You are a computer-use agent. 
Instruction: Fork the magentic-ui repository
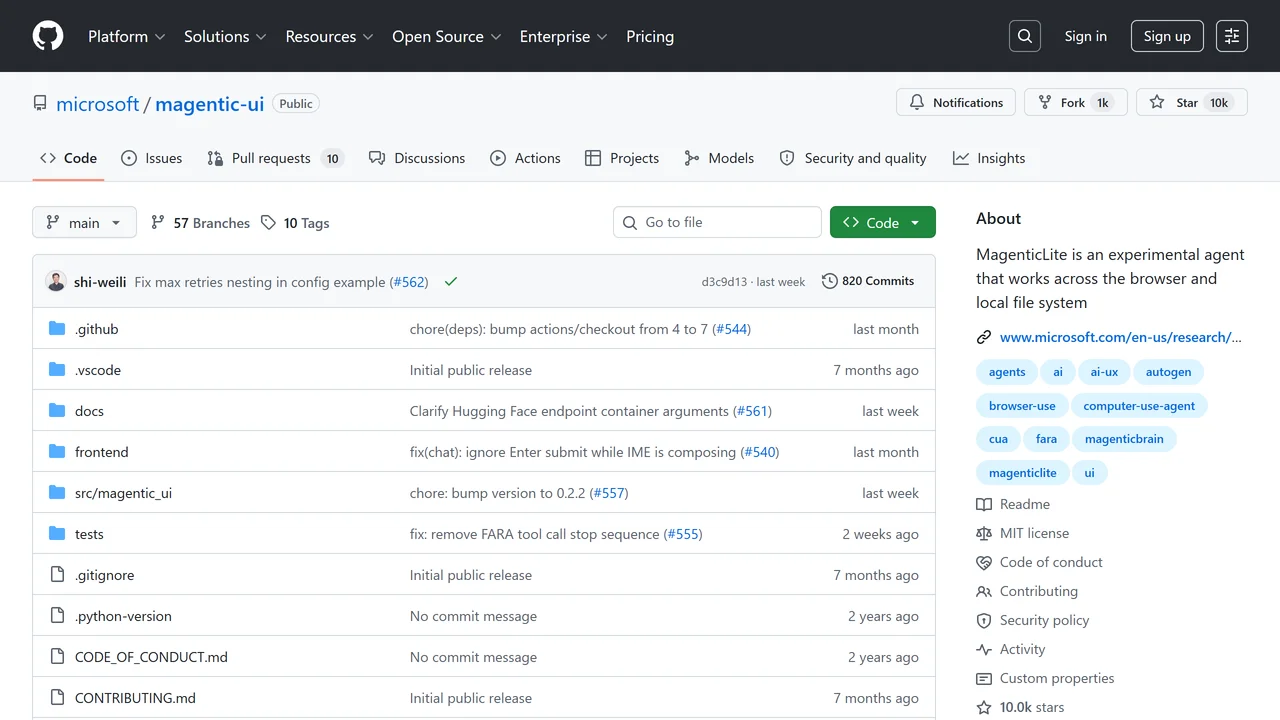pos(1076,103)
